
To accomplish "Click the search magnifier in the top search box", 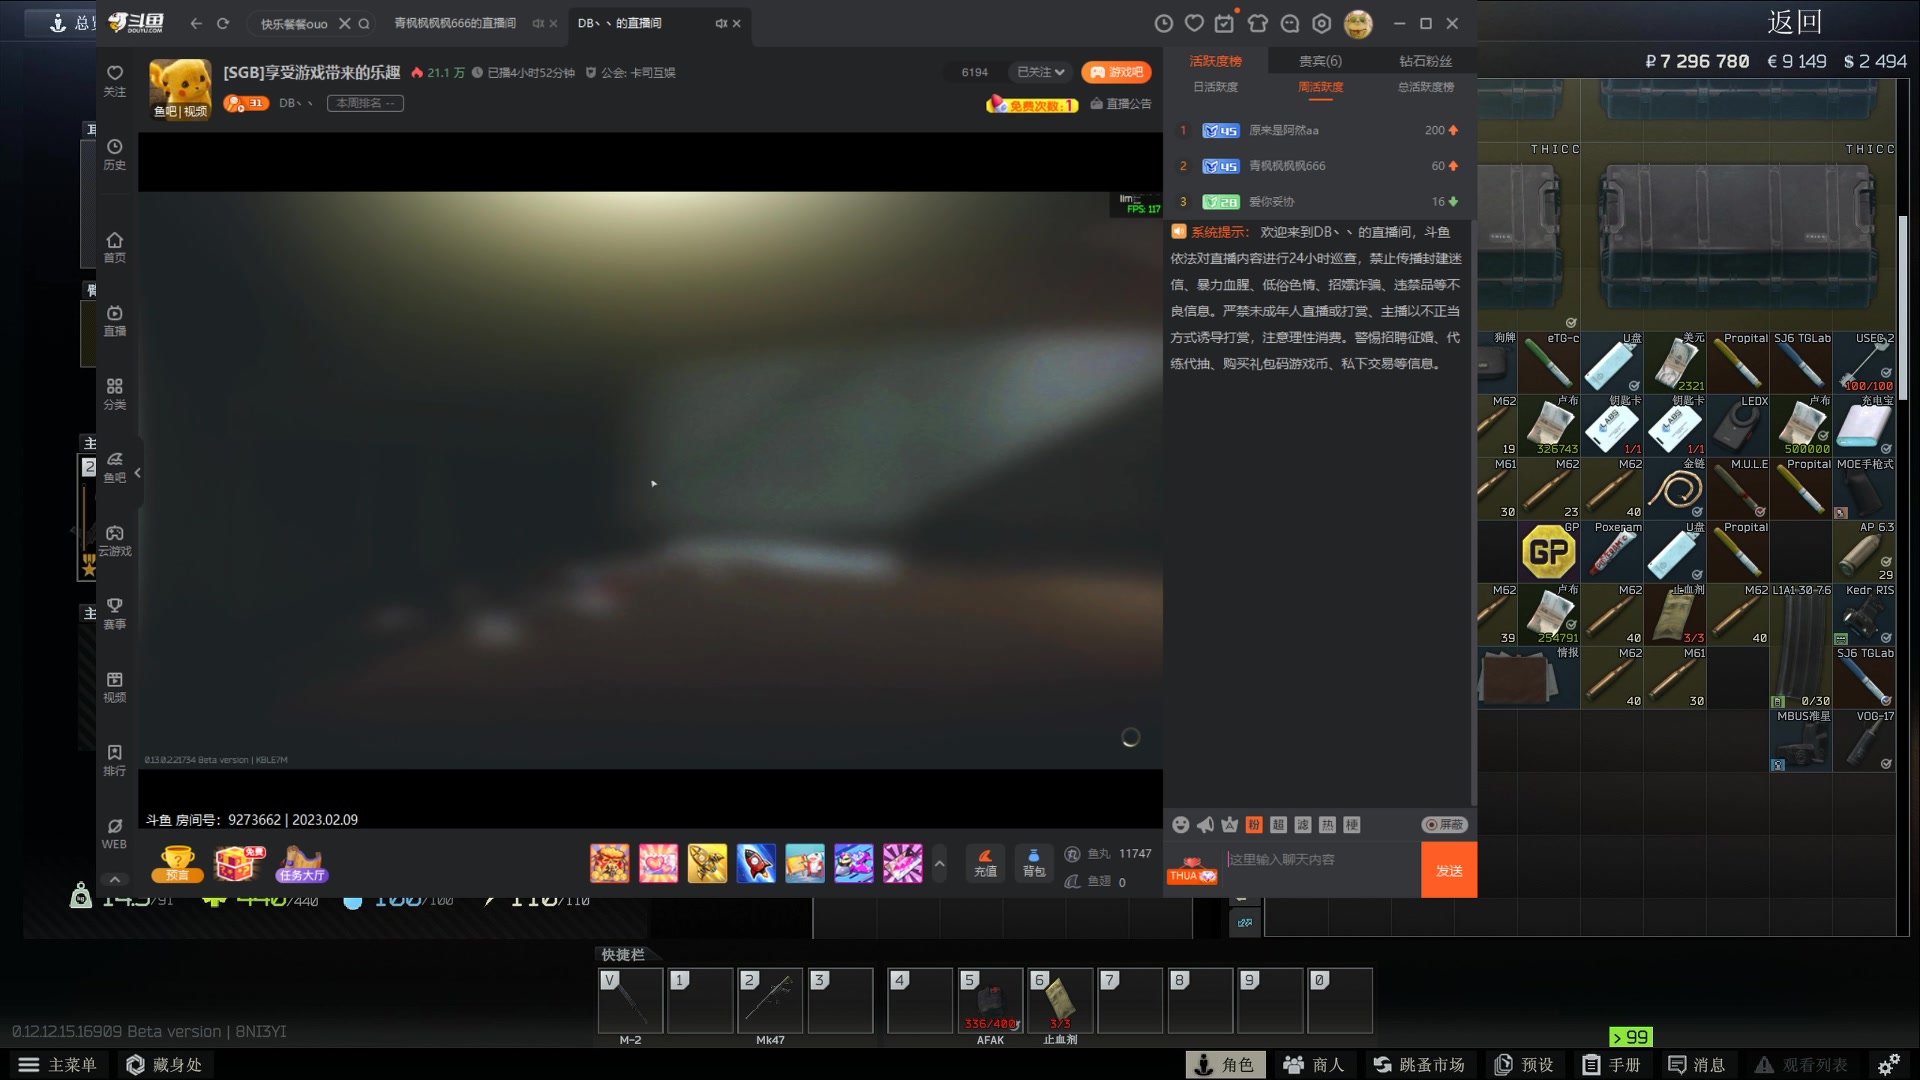I will [364, 23].
